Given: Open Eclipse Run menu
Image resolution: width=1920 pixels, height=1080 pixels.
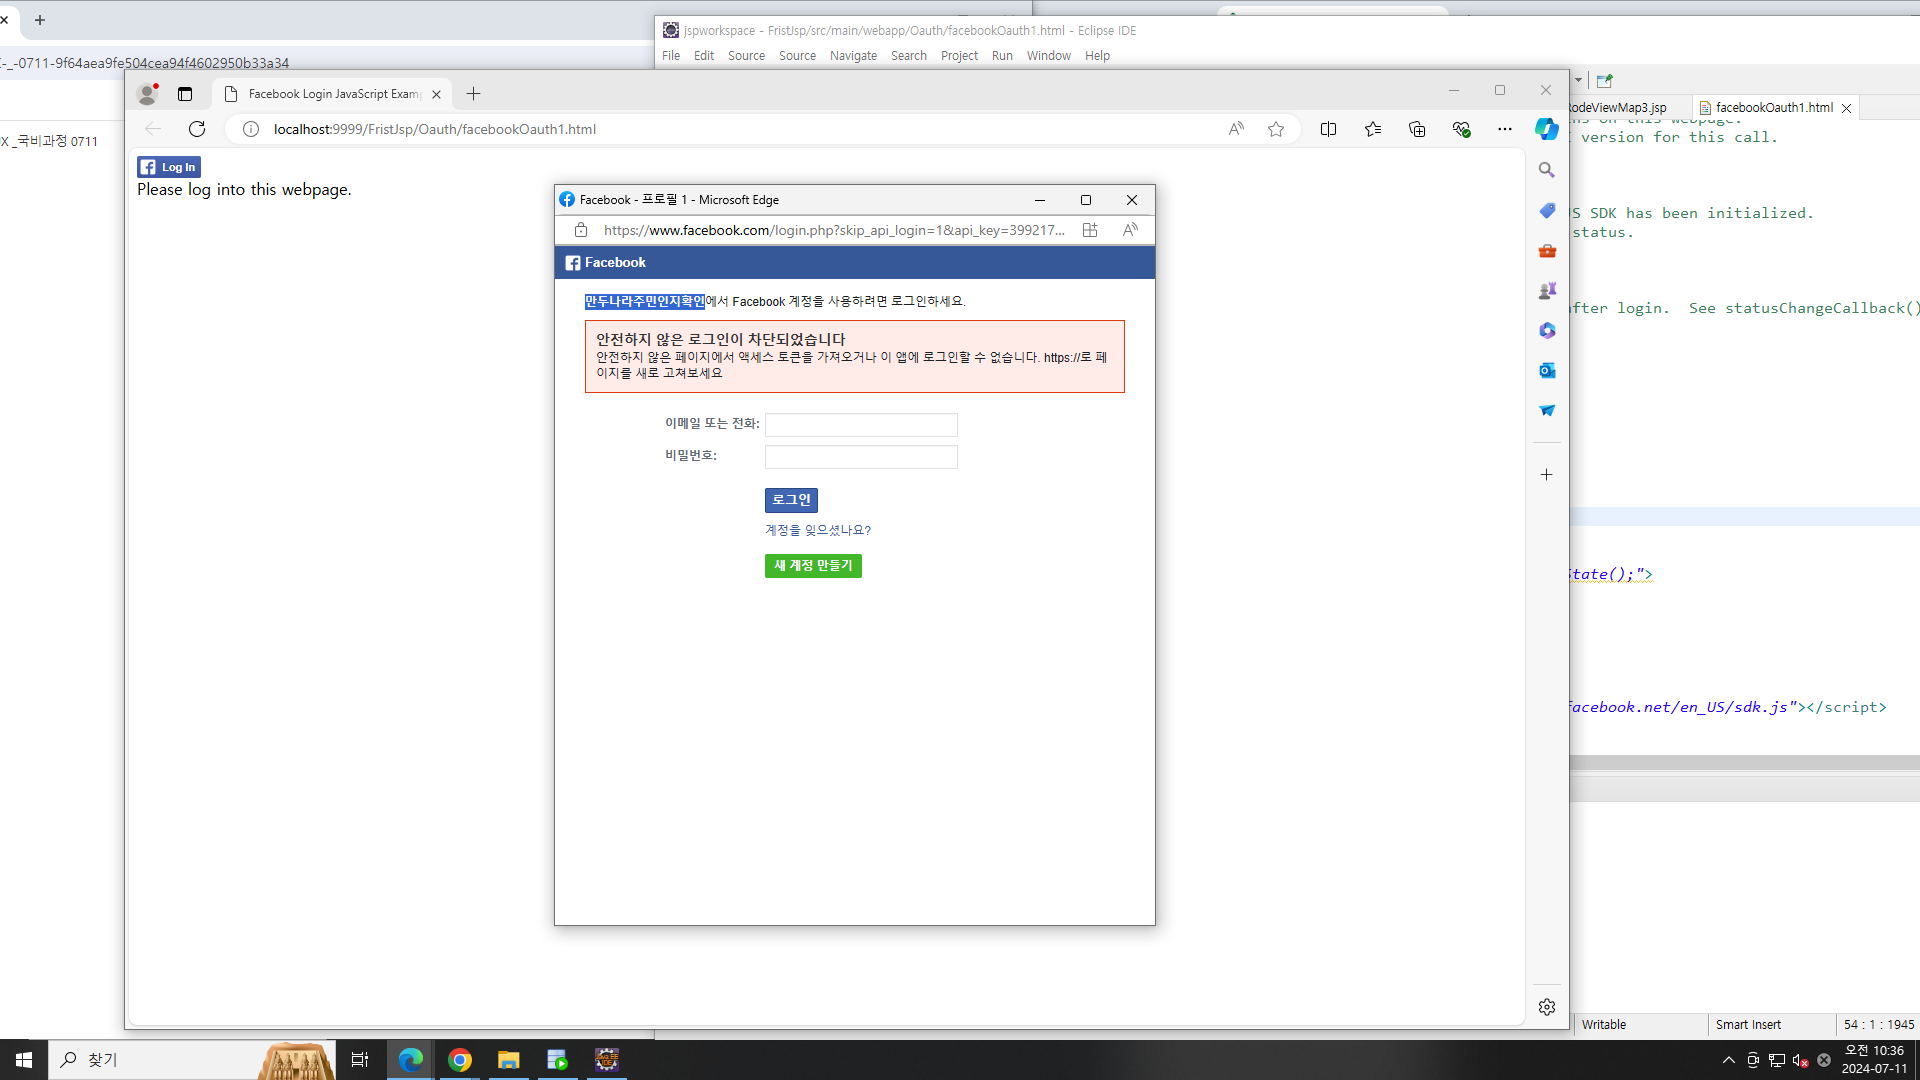Looking at the screenshot, I should tap(1002, 56).
